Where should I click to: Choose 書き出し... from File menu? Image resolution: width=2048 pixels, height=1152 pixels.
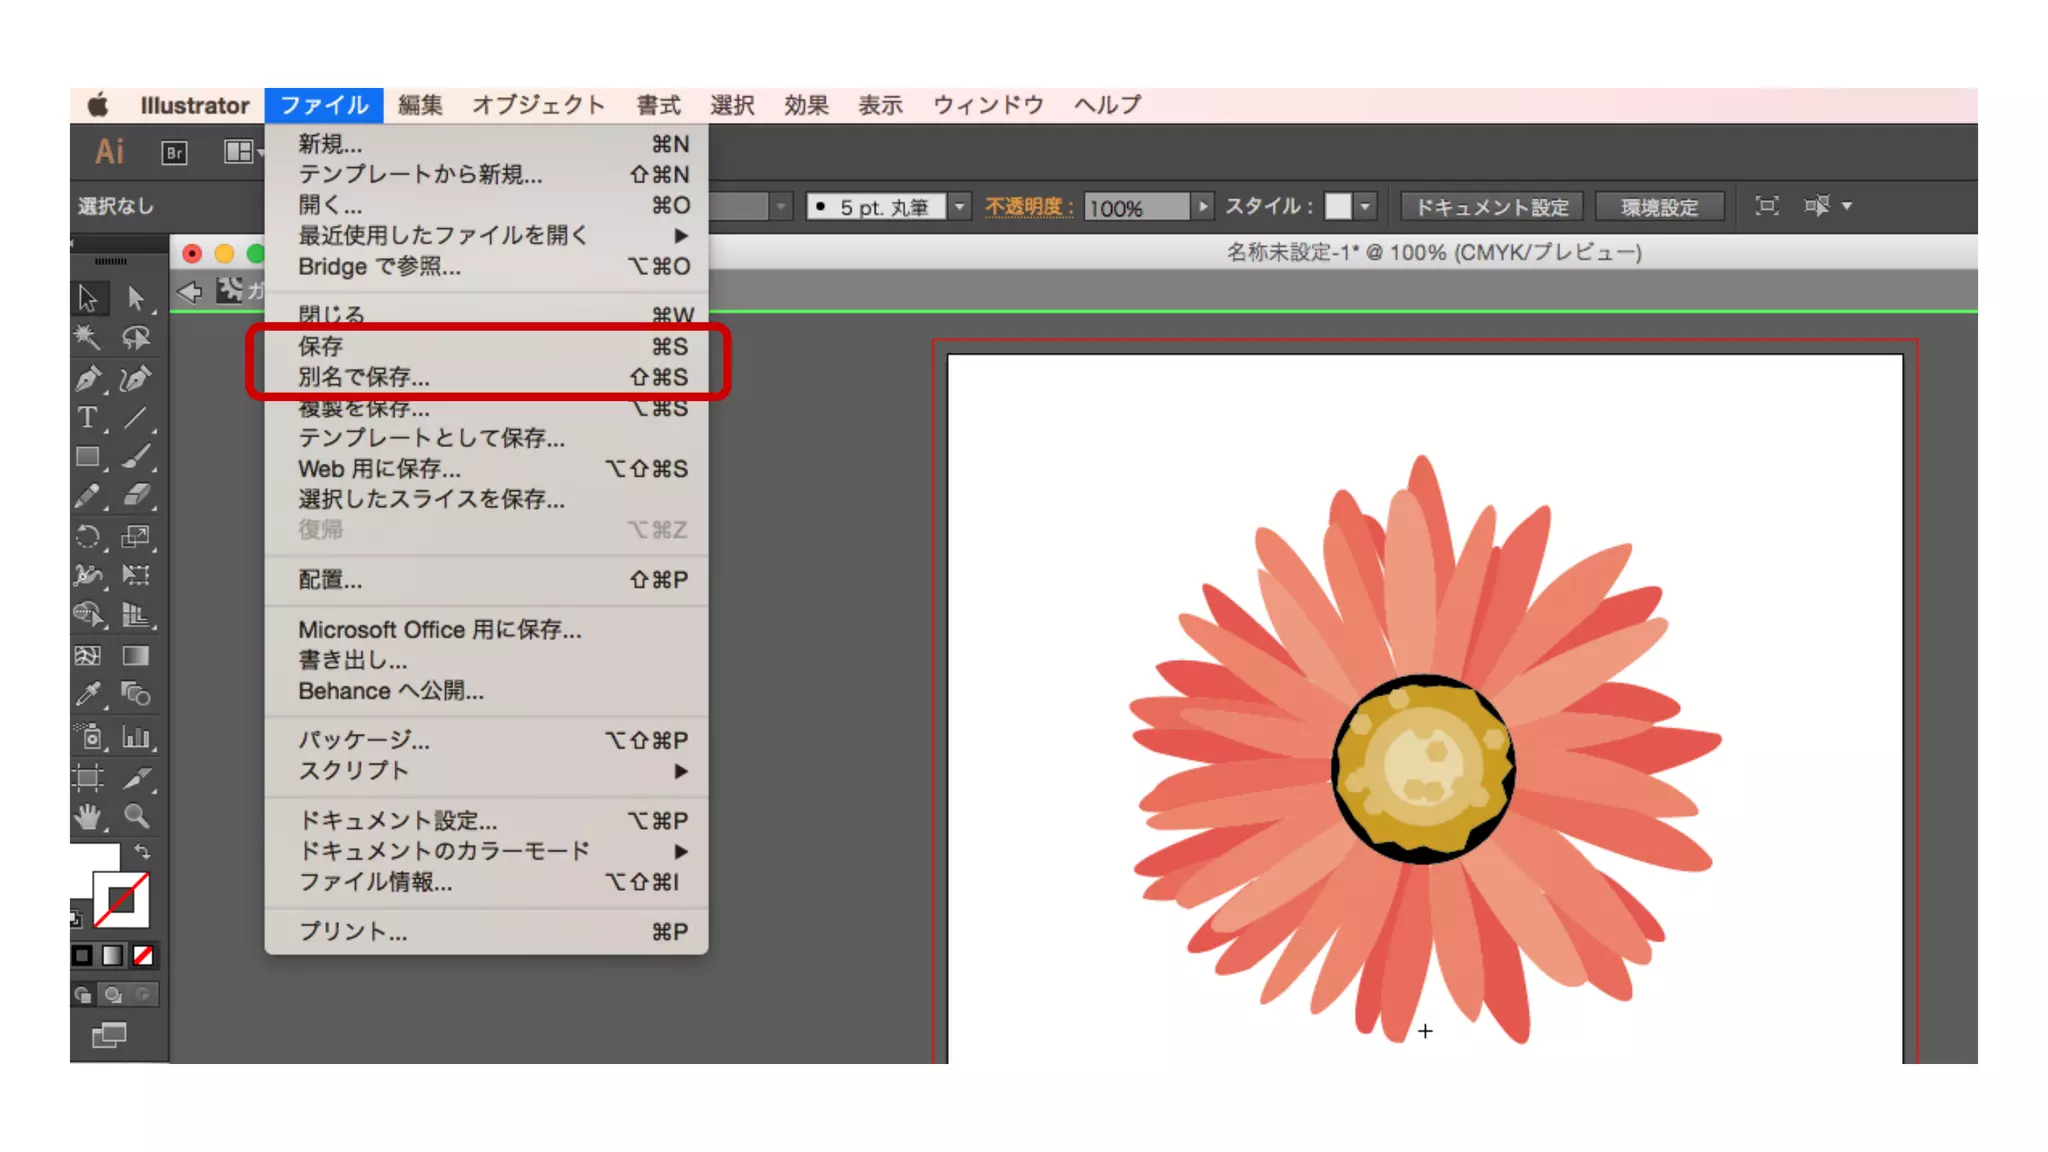(x=352, y=660)
